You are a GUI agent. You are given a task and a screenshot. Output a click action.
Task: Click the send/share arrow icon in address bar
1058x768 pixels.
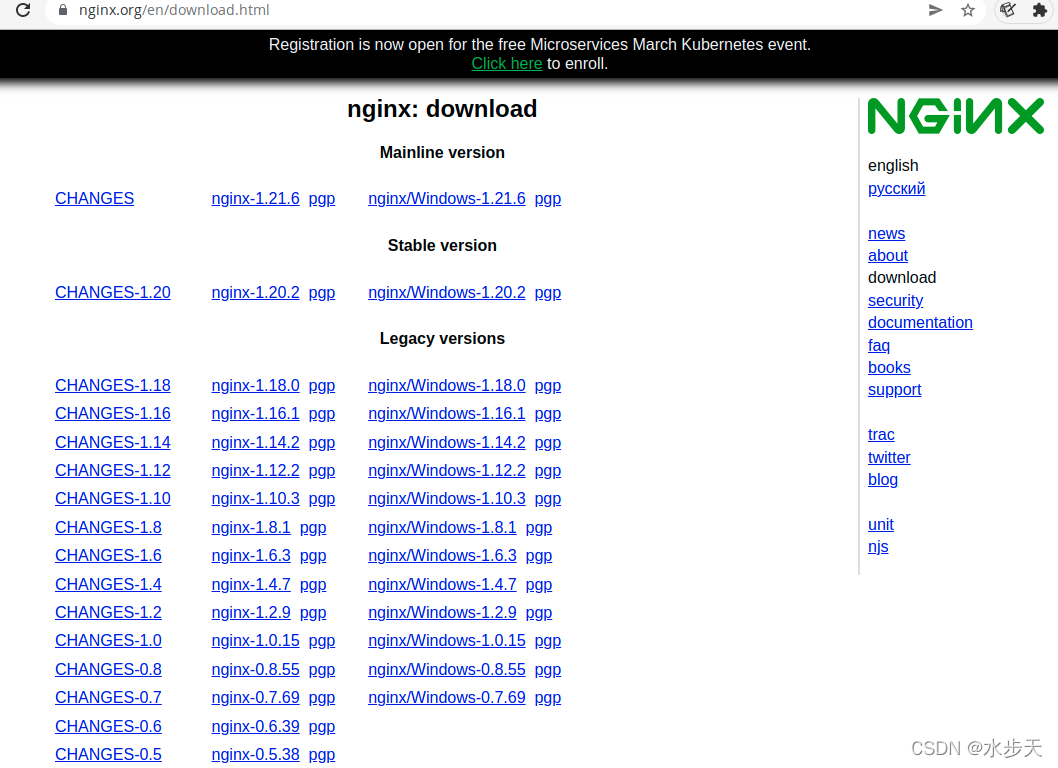[935, 10]
